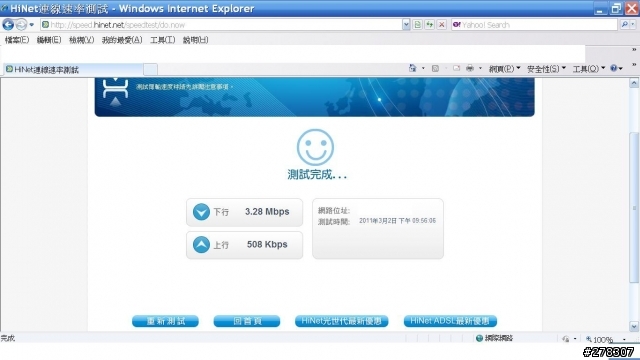Expand the command bar overflow chevron

[x=634, y=65]
